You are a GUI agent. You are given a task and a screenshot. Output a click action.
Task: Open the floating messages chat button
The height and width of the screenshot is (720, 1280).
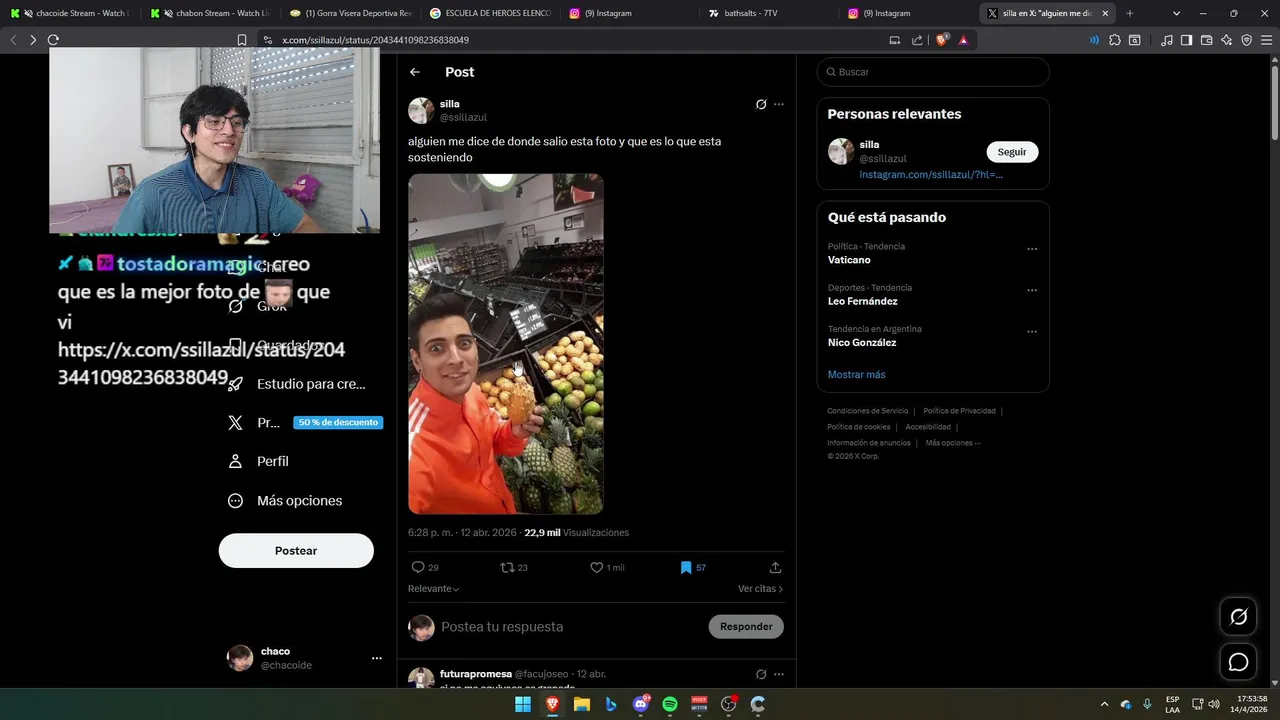click(x=1238, y=662)
